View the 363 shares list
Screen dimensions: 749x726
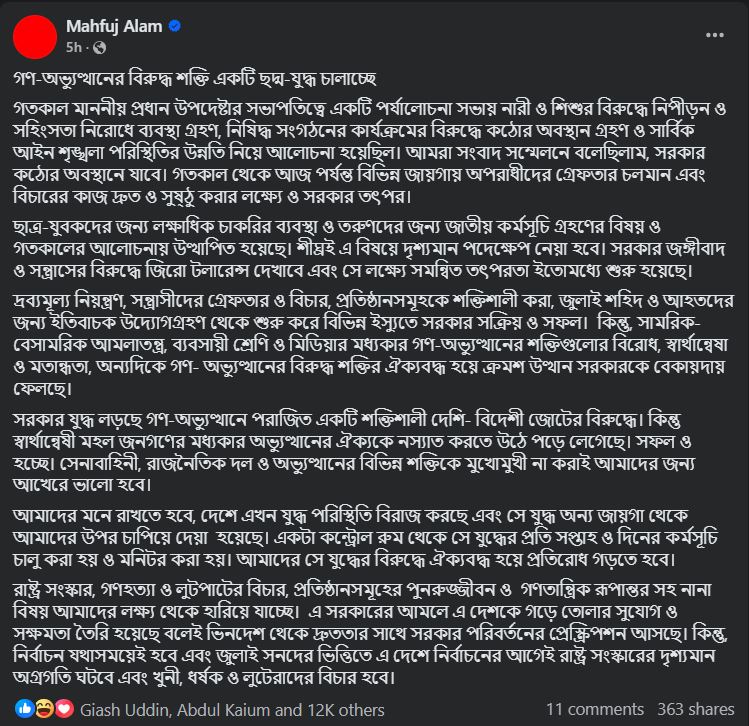[x=697, y=709]
